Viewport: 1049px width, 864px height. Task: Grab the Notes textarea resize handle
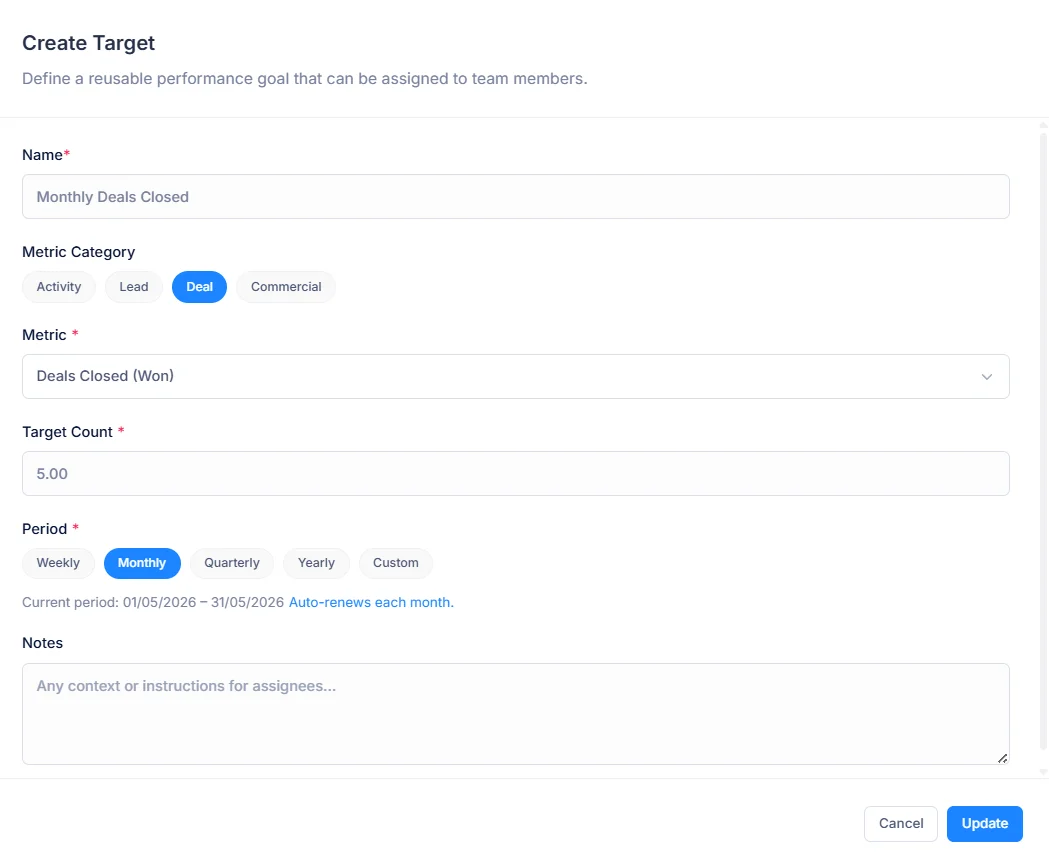click(1002, 758)
